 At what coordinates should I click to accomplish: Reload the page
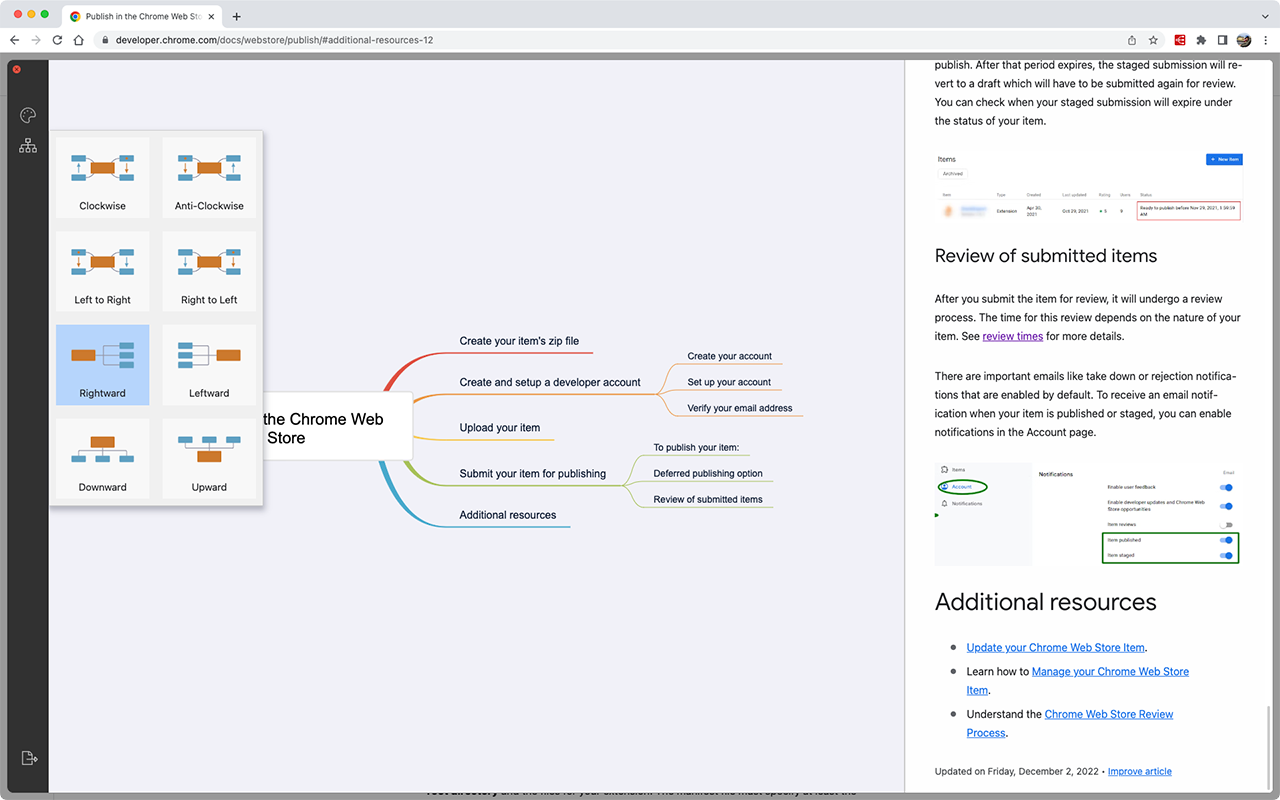(57, 40)
